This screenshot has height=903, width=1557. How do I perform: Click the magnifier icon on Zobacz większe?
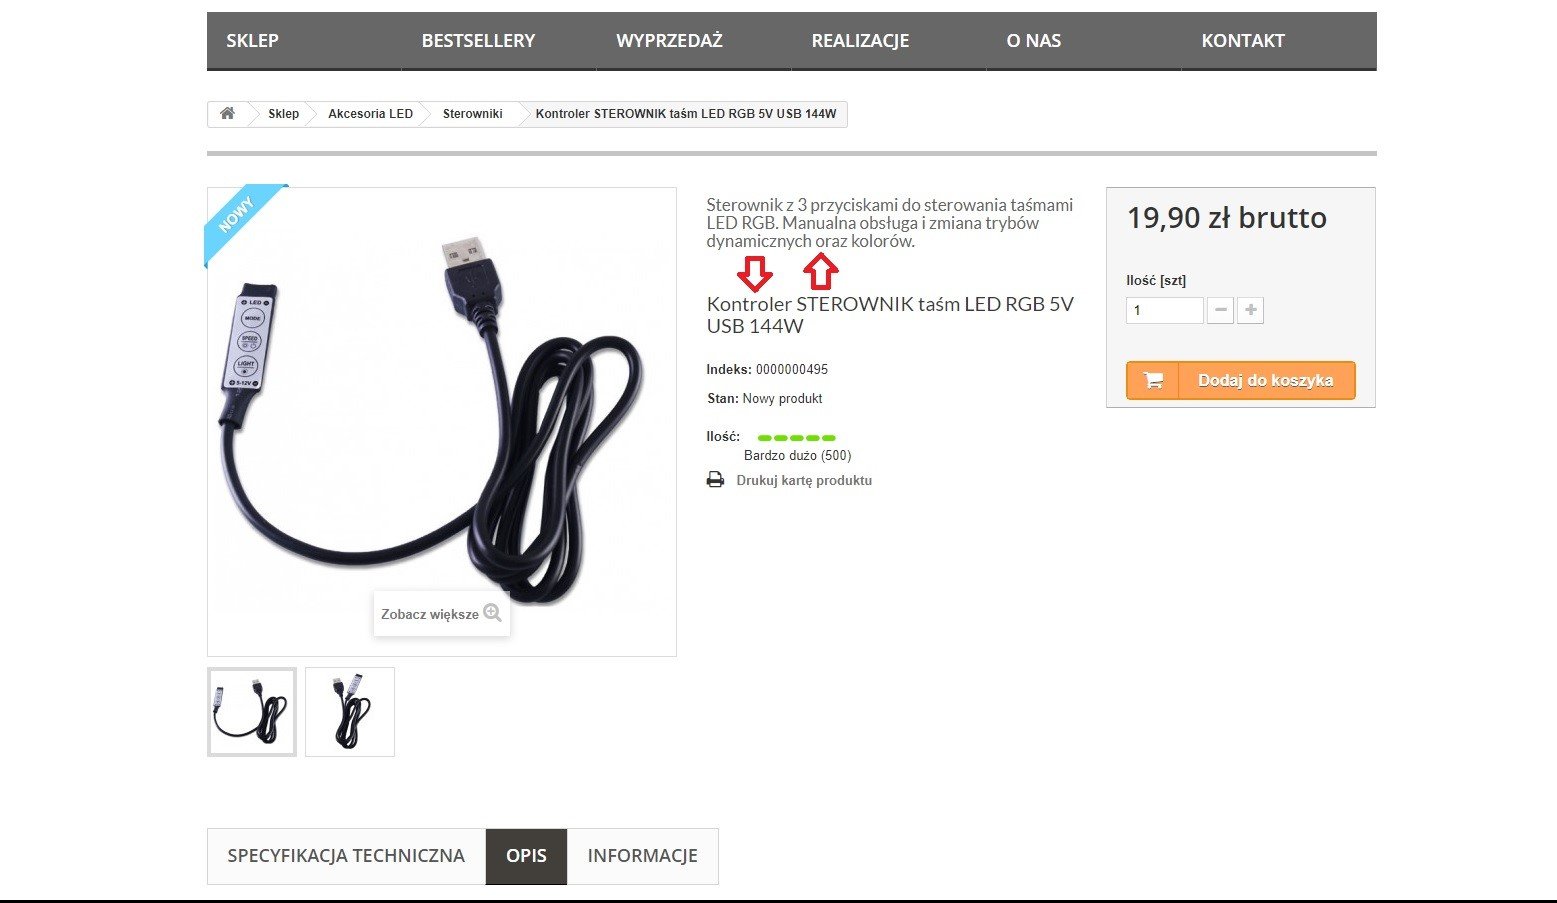coord(492,613)
